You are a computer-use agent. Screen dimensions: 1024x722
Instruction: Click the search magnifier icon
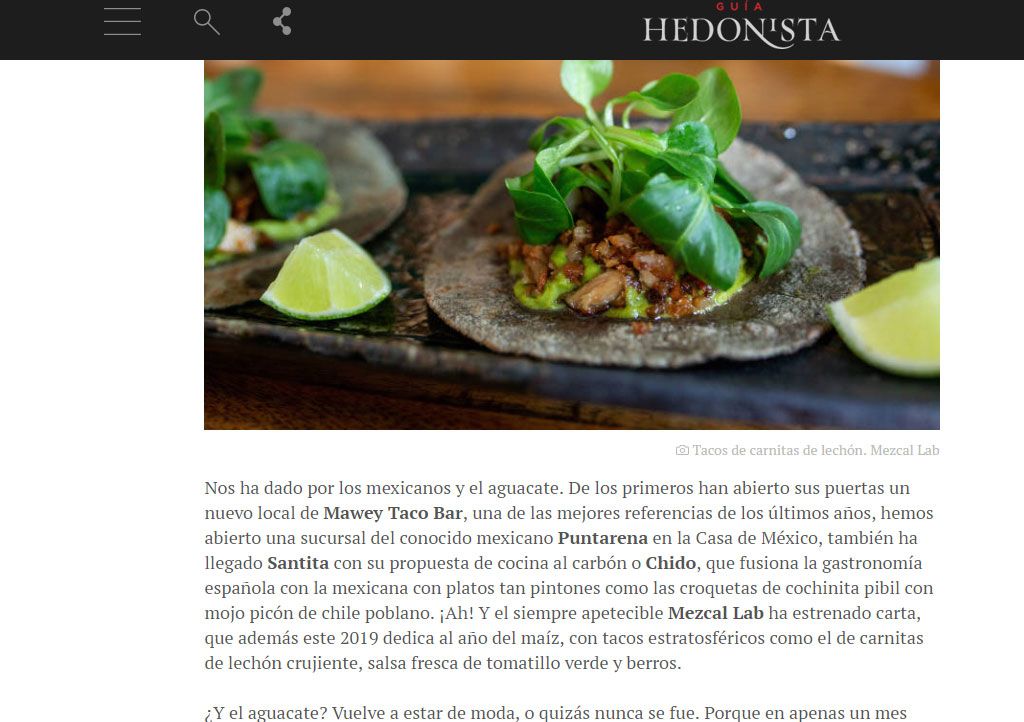point(206,22)
